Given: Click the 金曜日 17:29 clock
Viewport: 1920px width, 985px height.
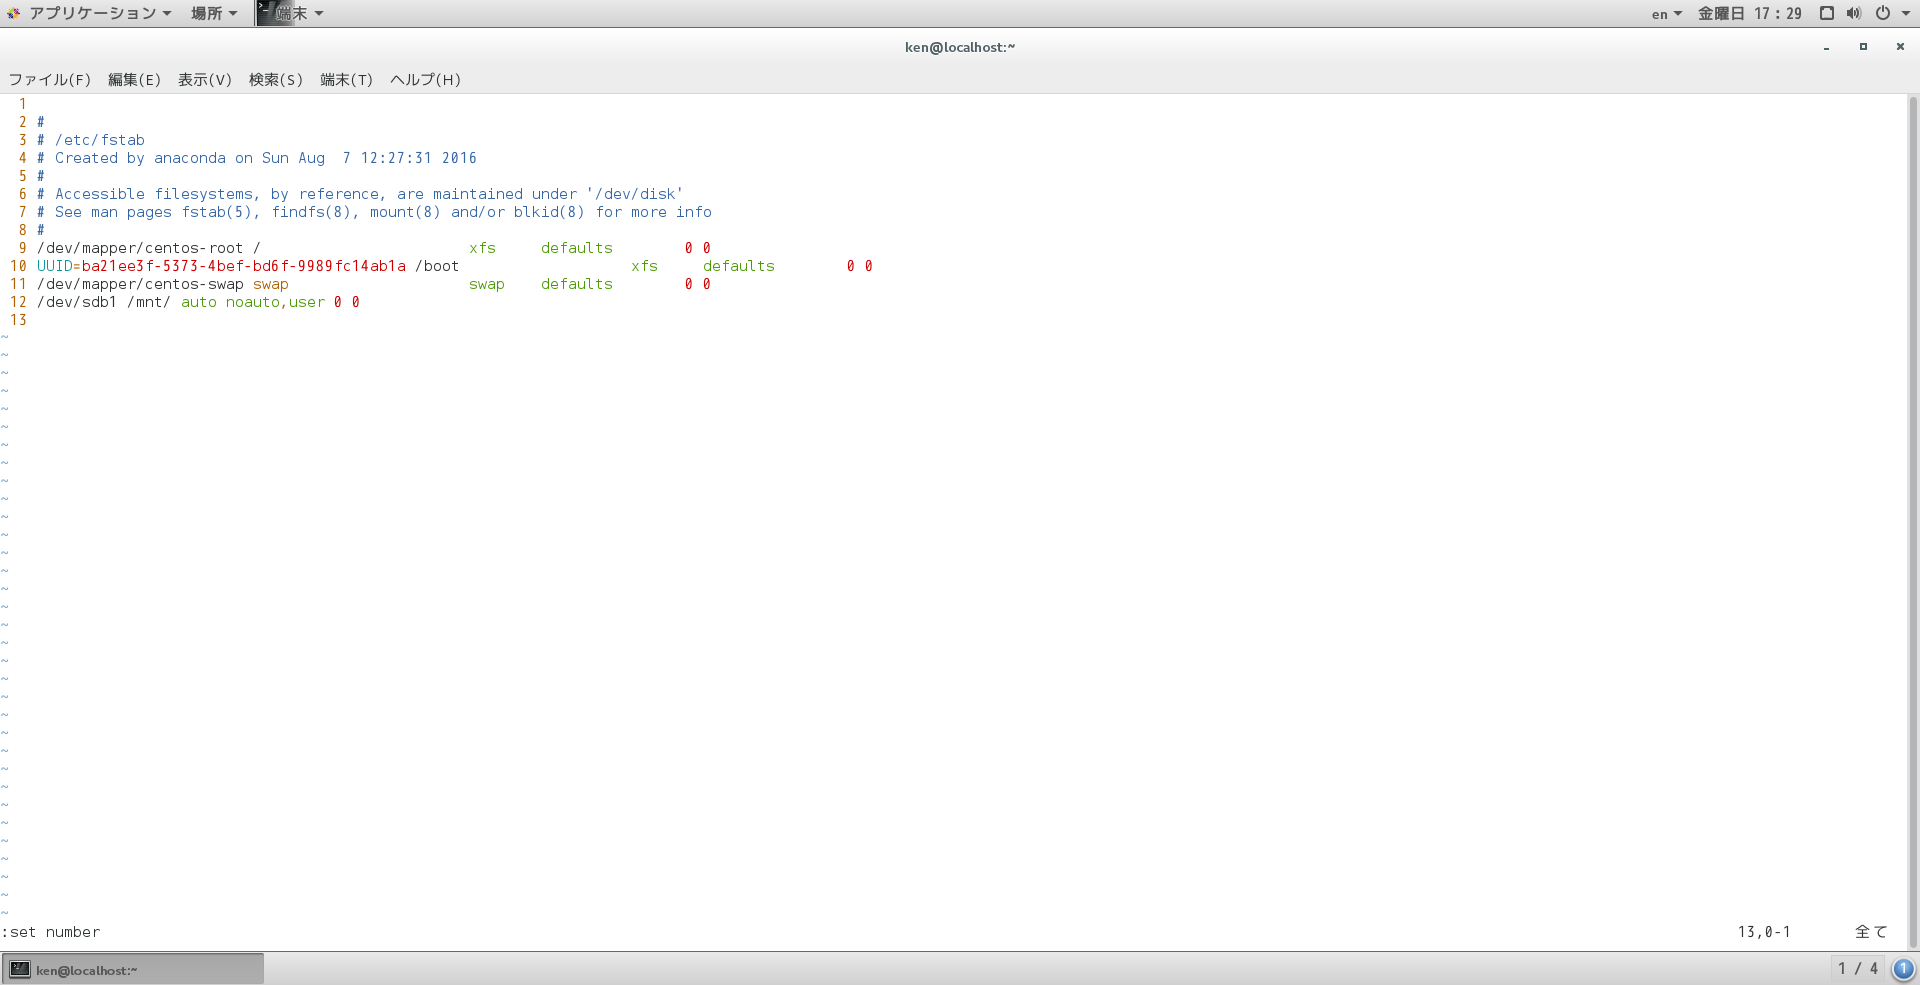Looking at the screenshot, I should click(x=1749, y=13).
